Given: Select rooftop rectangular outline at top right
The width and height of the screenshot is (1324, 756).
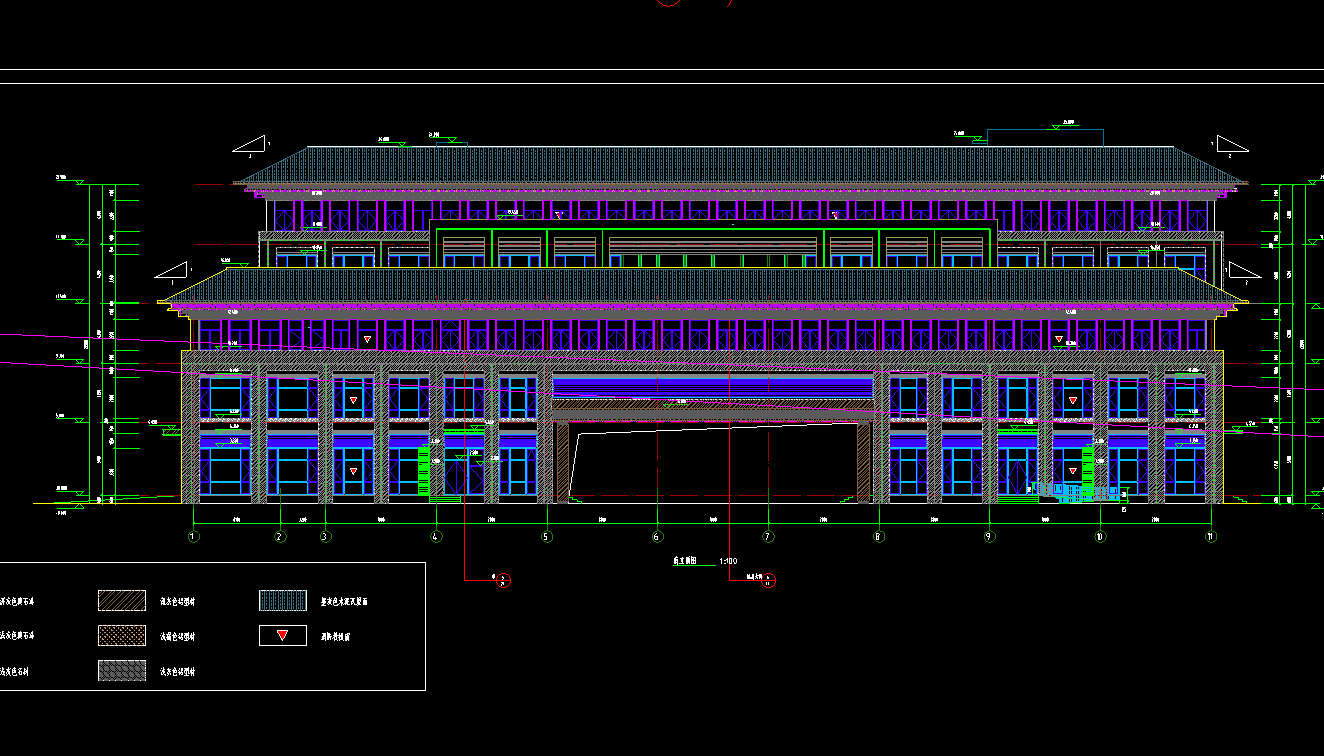Looking at the screenshot, I should click(x=1045, y=137).
